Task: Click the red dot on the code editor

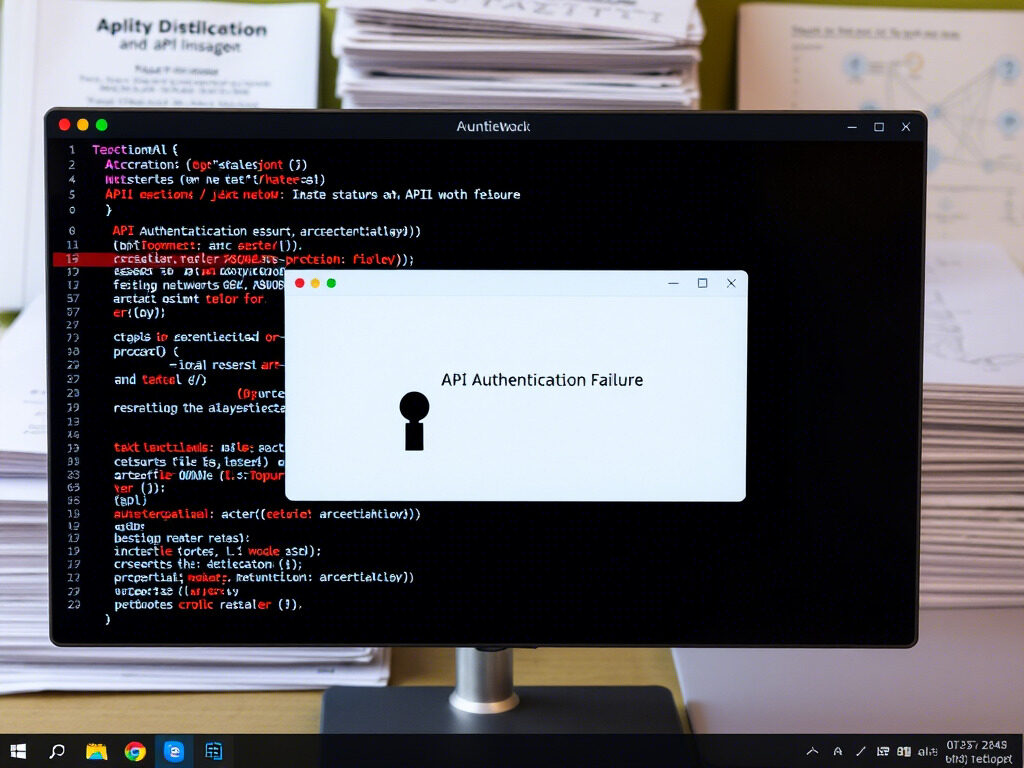Action: pyautogui.click(x=65, y=125)
